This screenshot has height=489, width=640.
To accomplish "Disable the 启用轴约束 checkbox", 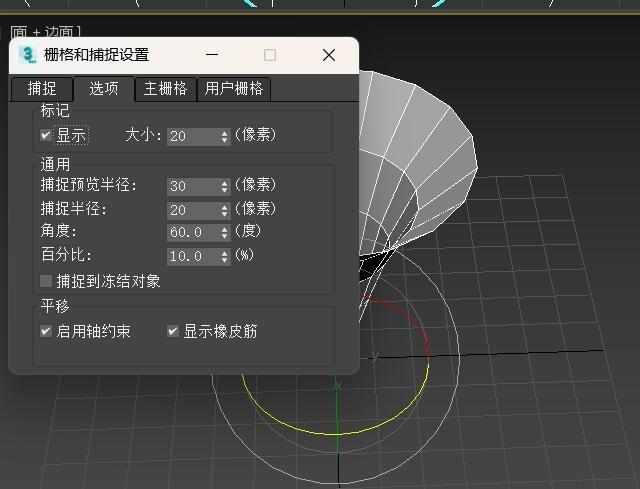I will pos(46,331).
